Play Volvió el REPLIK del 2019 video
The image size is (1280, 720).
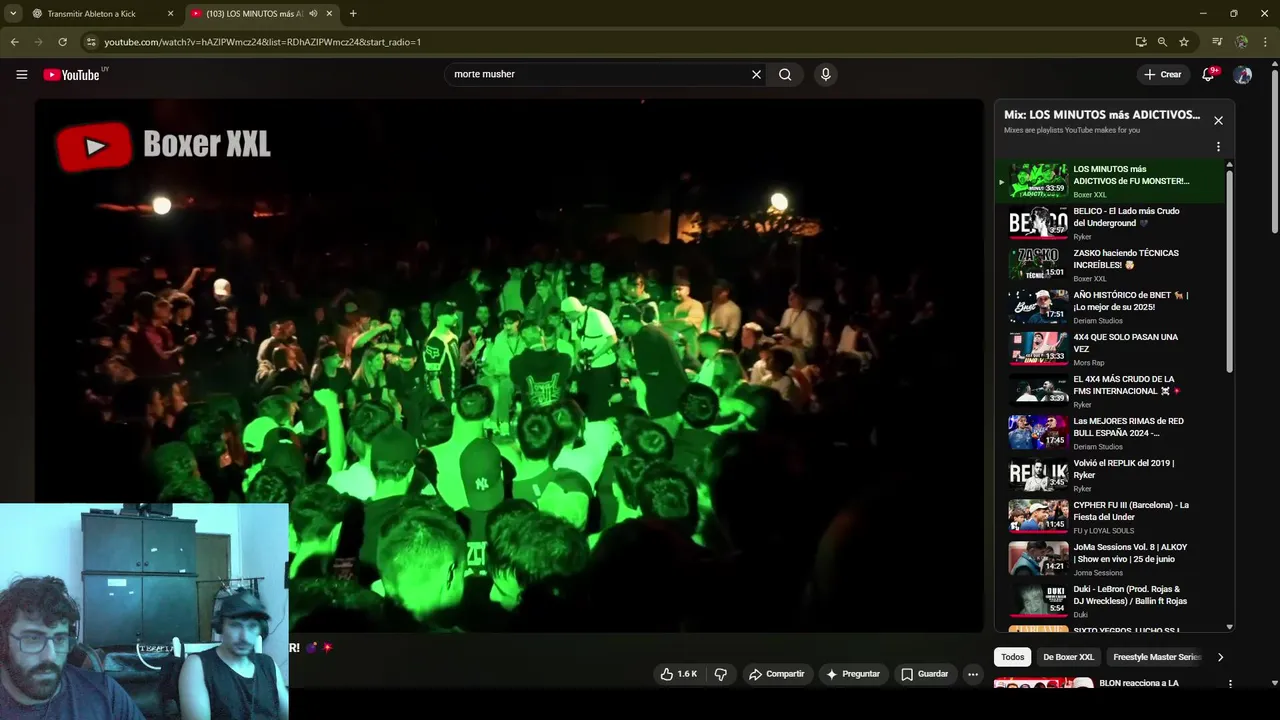tap(1110, 475)
